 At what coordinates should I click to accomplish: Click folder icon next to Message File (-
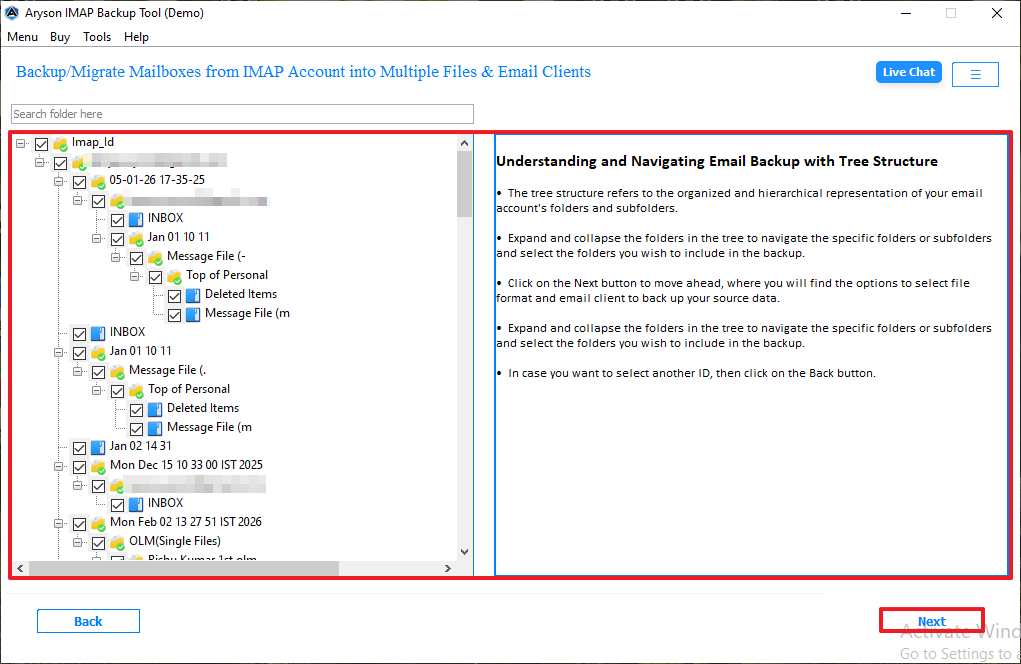coord(155,258)
